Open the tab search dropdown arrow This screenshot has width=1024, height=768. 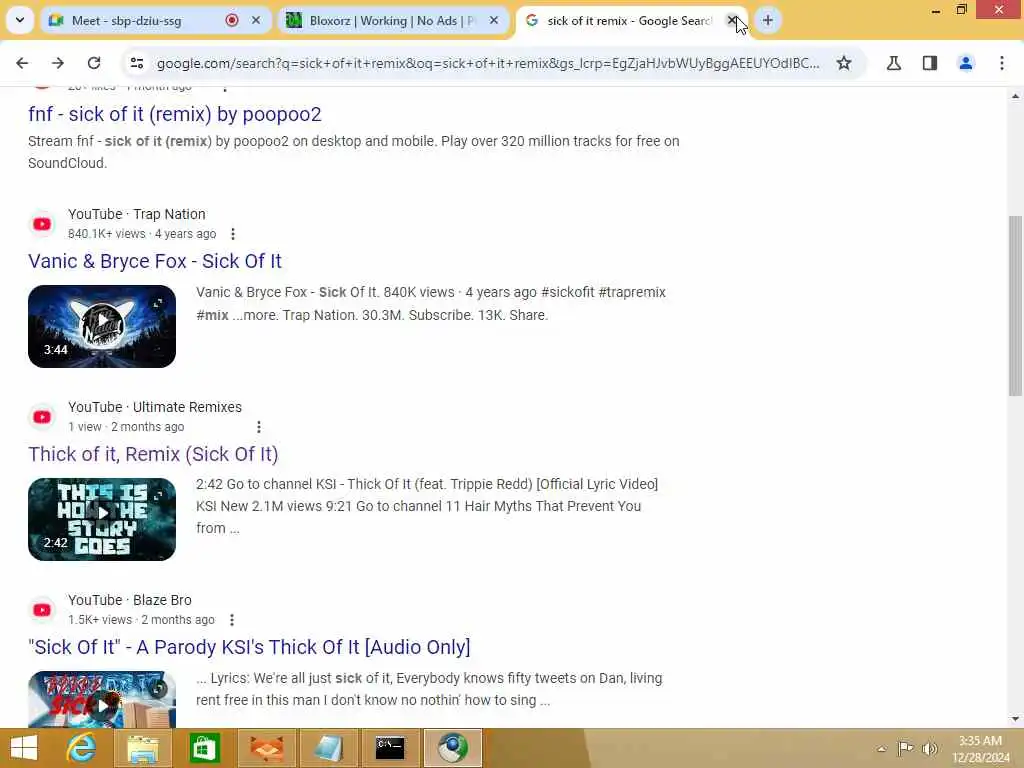tap(20, 20)
